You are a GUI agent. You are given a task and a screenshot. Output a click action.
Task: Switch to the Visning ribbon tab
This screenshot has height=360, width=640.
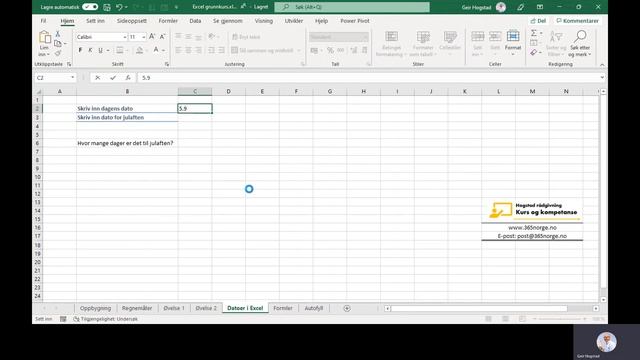point(264,21)
